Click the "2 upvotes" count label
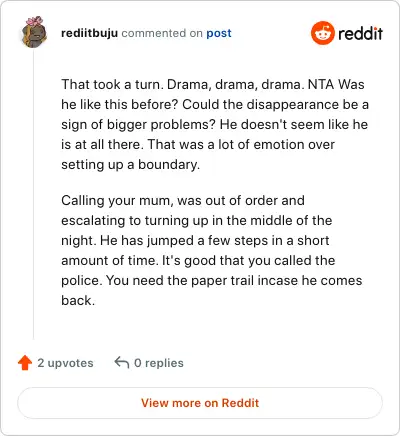400x436 pixels. point(65,363)
